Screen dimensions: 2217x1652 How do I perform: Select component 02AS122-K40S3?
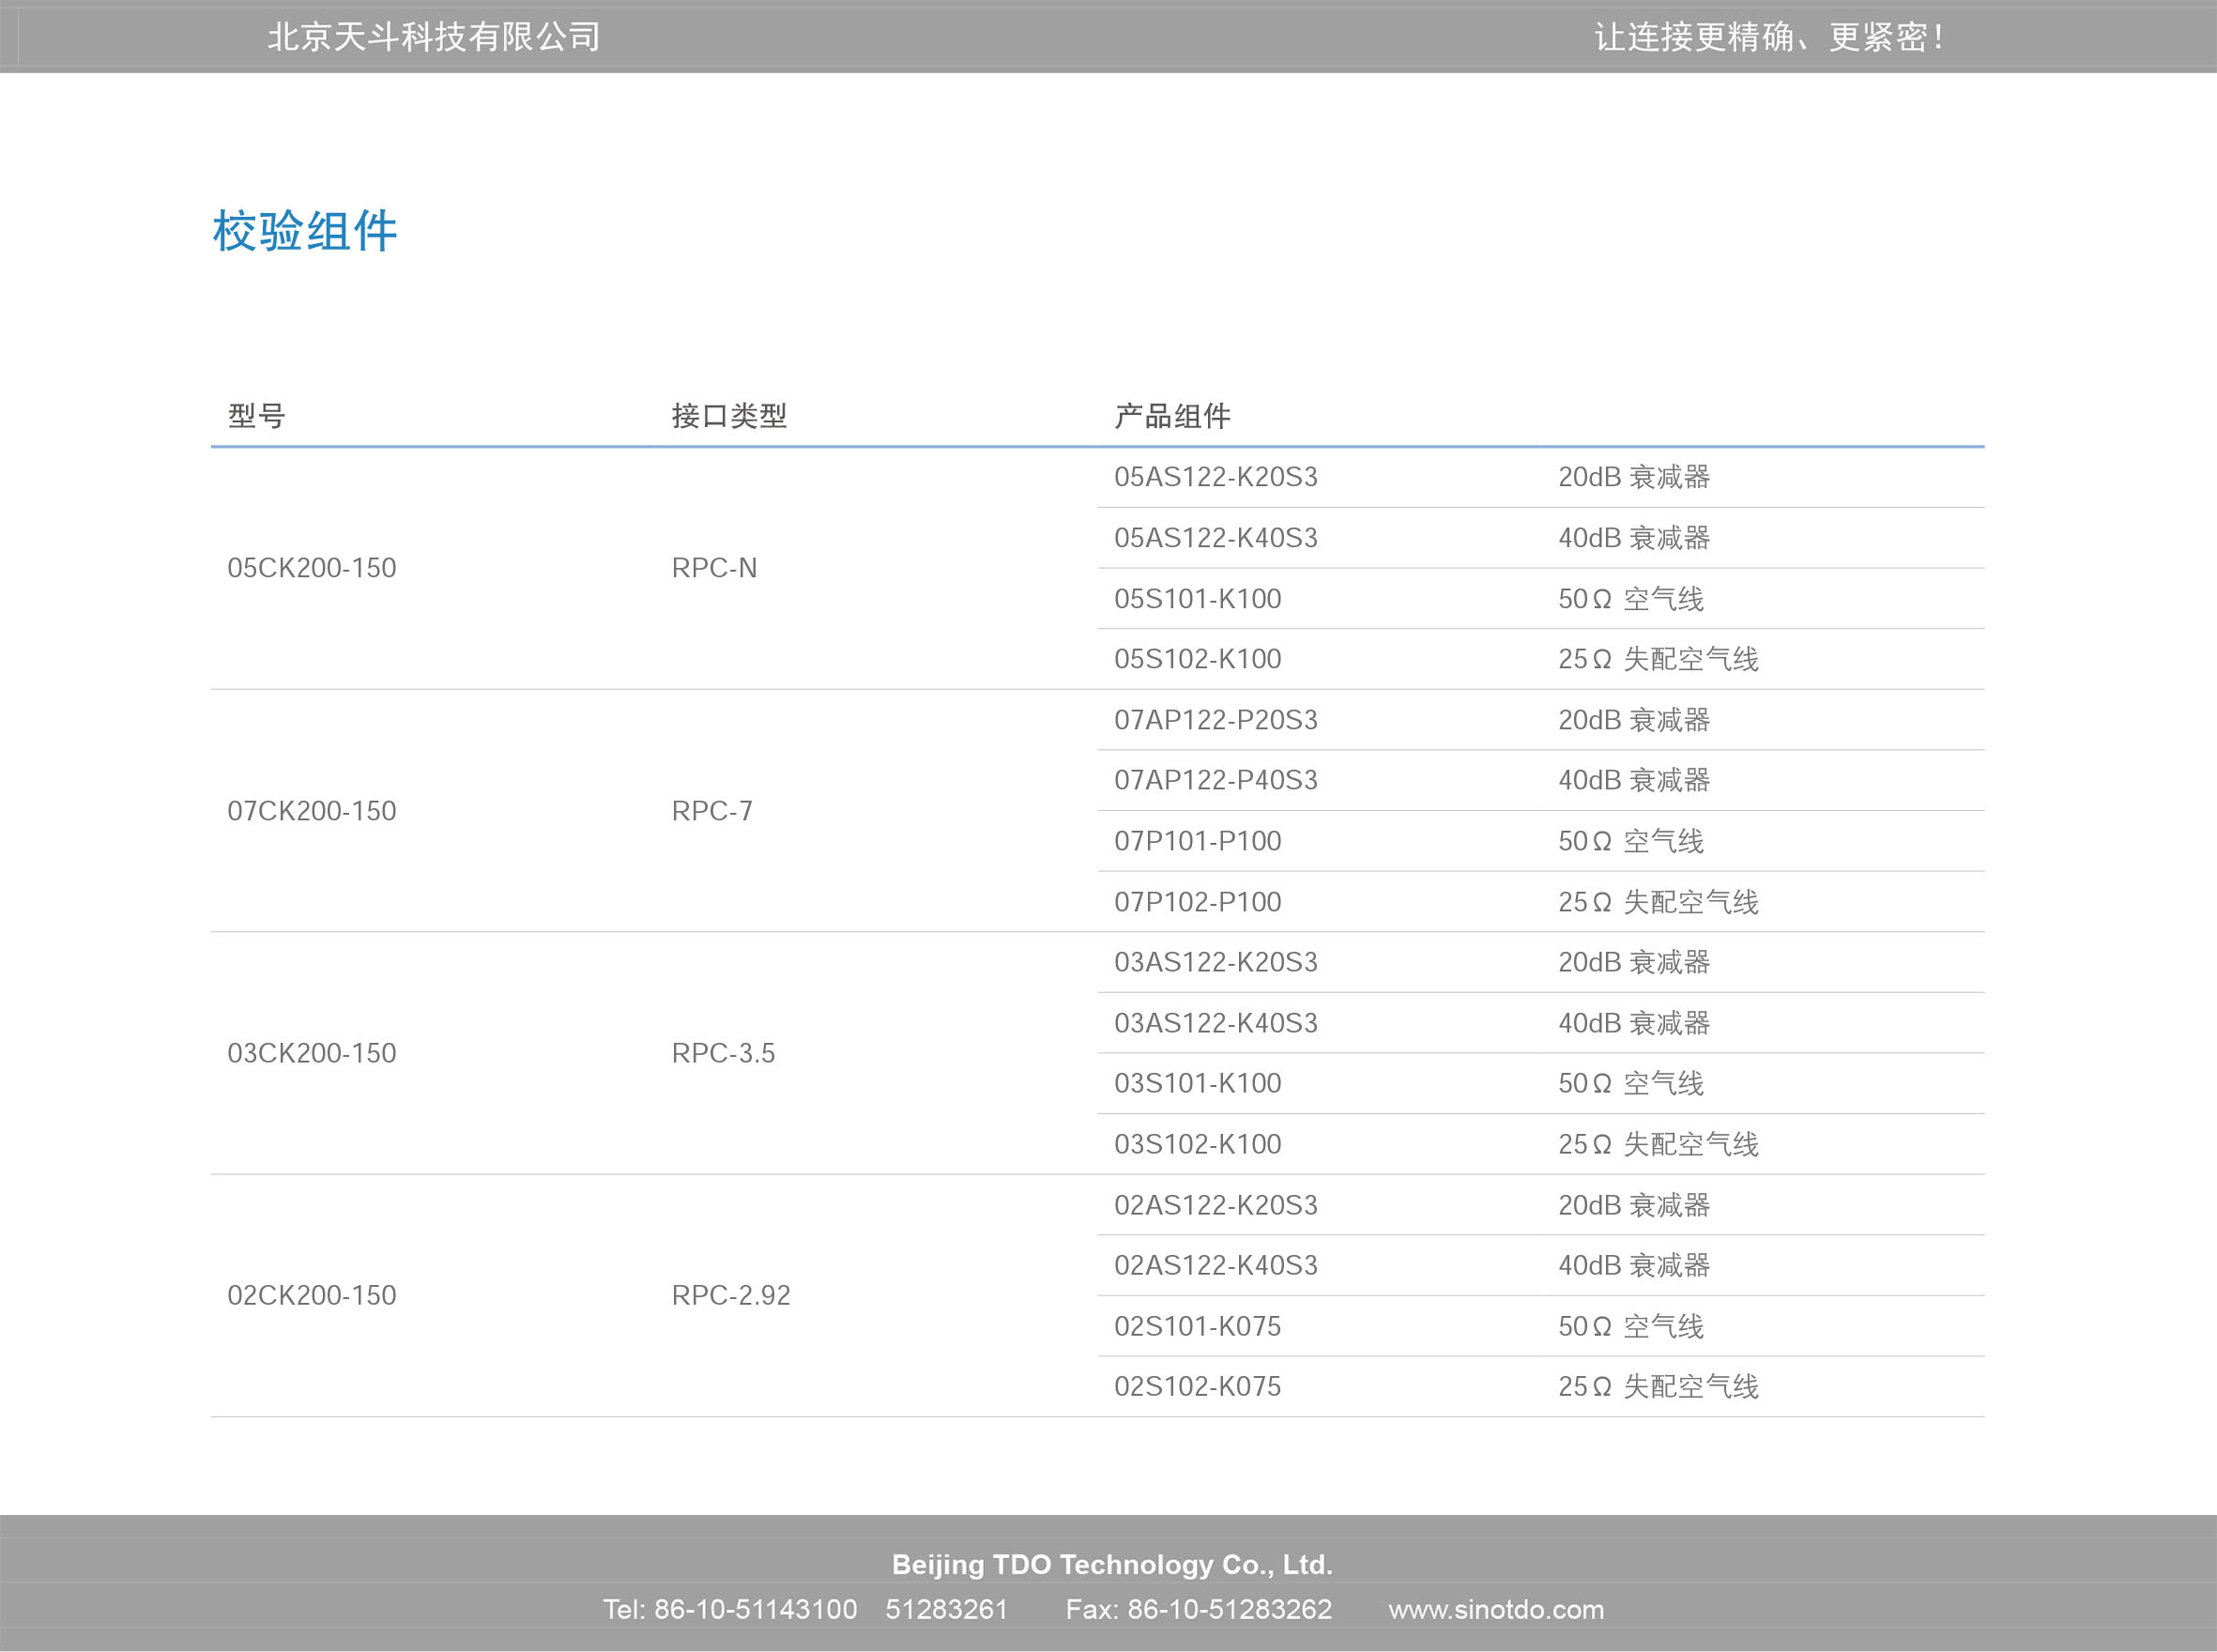point(1216,1265)
